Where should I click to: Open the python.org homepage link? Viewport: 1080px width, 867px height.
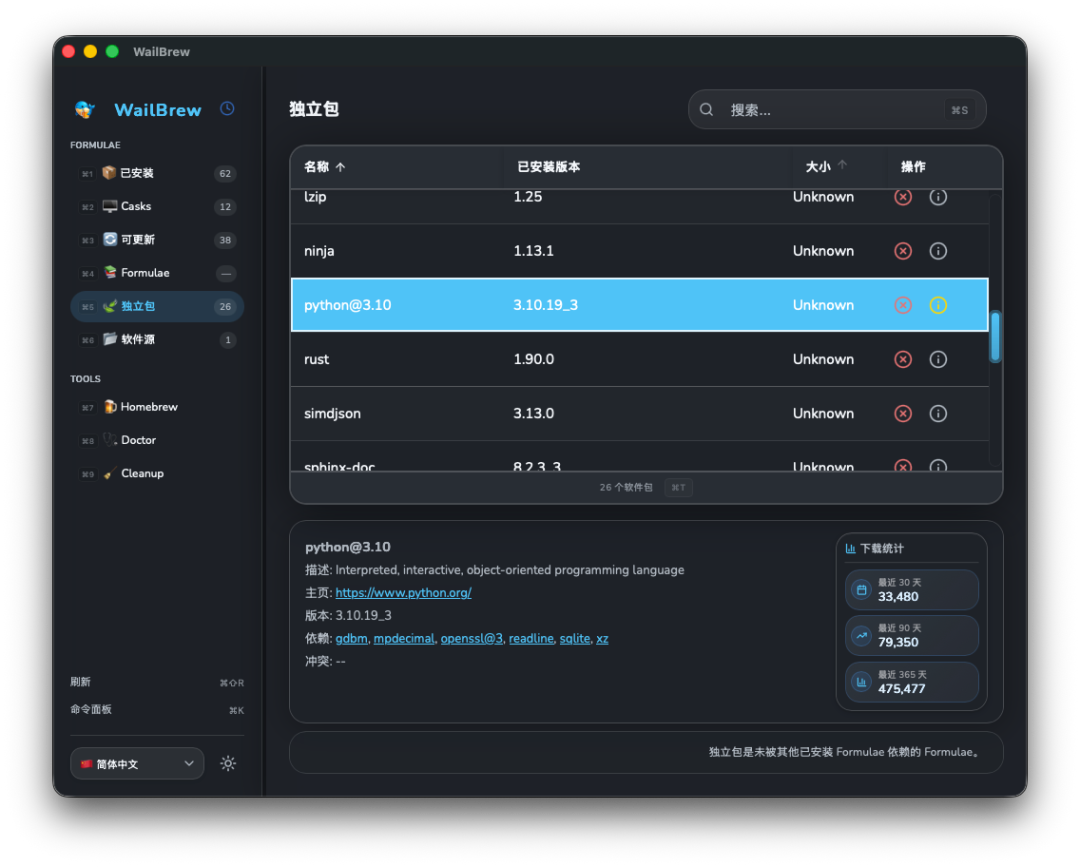pyautogui.click(x=403, y=592)
